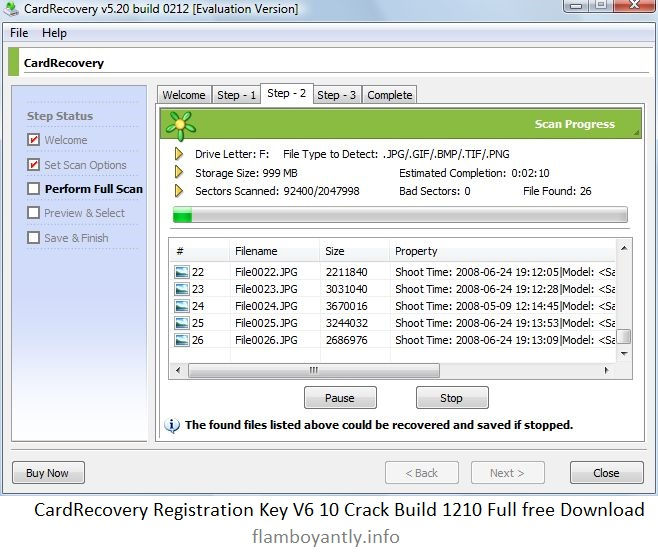658x556 pixels.
Task: Sort by the Size column header
Action: click(355, 251)
